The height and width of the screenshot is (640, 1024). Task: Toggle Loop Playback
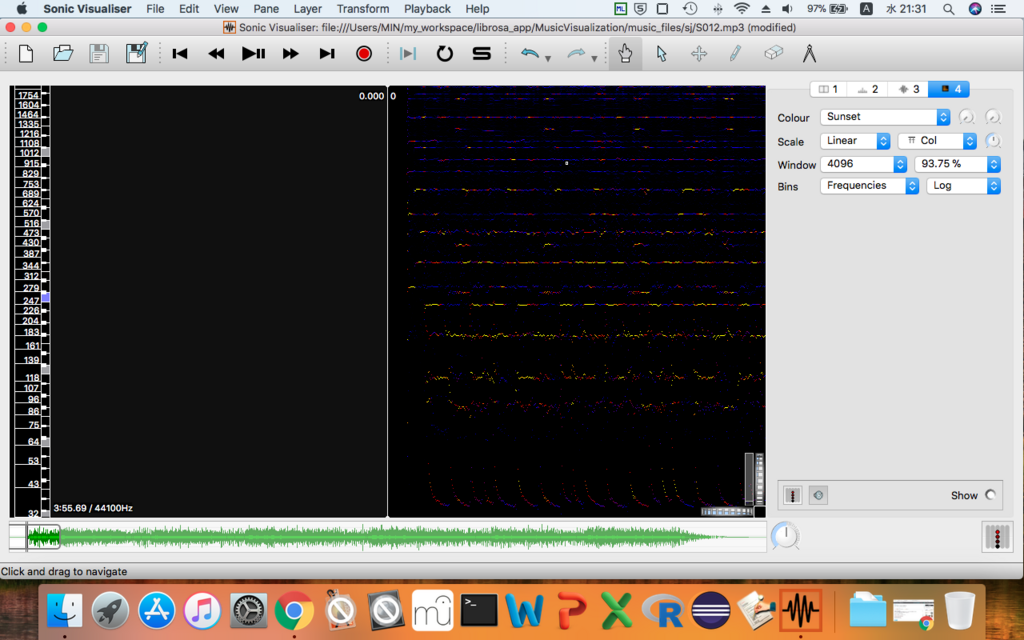pyautogui.click(x=445, y=54)
